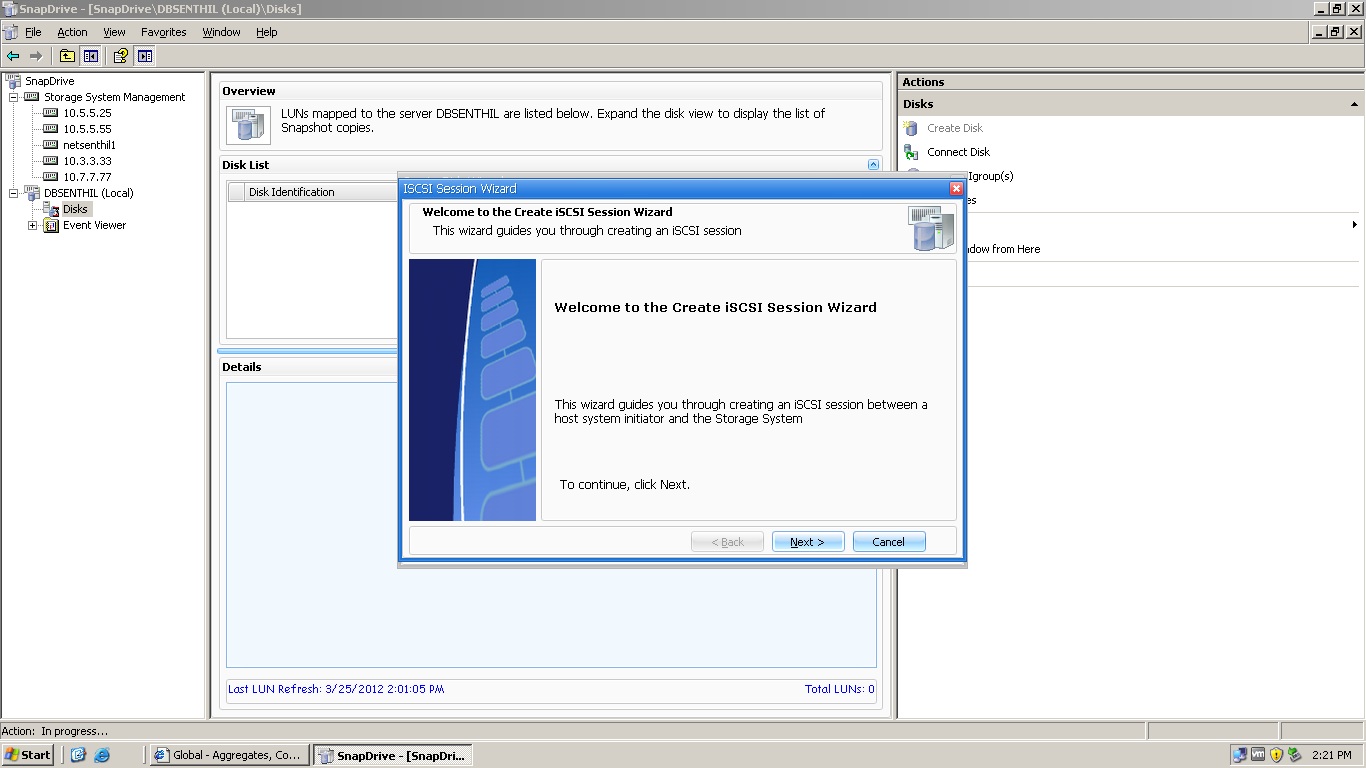
Task: Select storage system 10.5.5.55
Action: pos(87,129)
